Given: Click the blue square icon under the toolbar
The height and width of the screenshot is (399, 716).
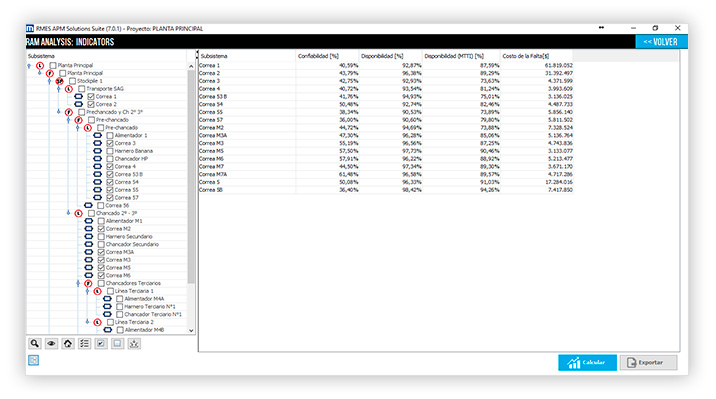Looking at the screenshot, I should [x=33, y=360].
